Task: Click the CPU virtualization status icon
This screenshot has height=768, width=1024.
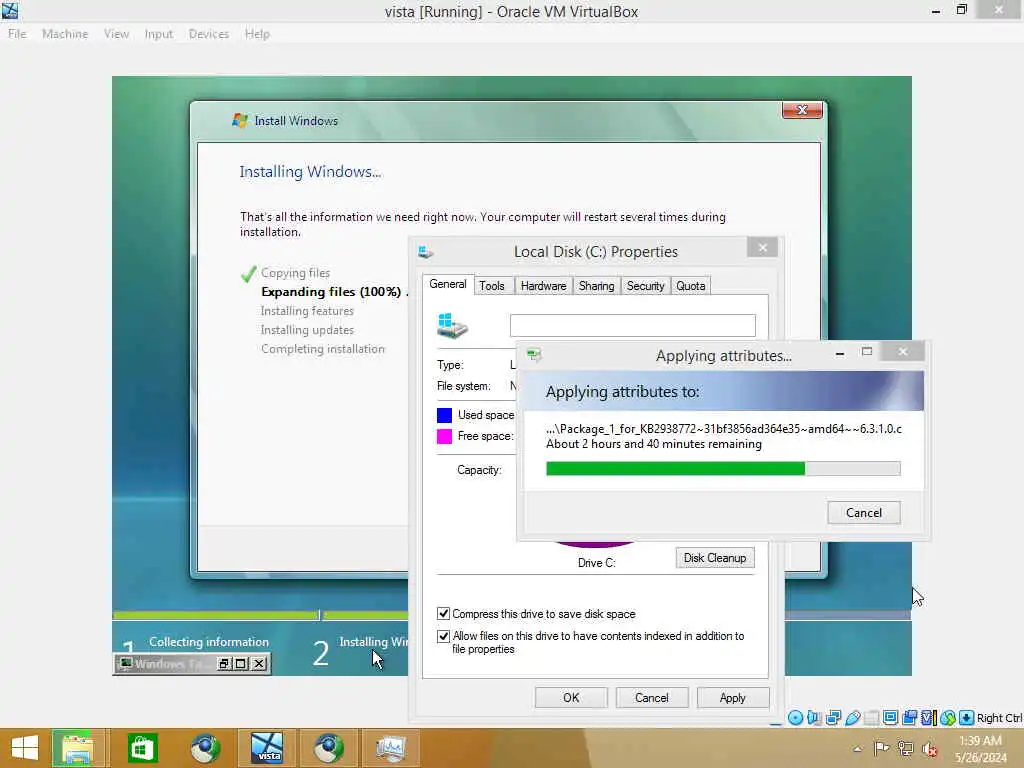Action: [928, 718]
